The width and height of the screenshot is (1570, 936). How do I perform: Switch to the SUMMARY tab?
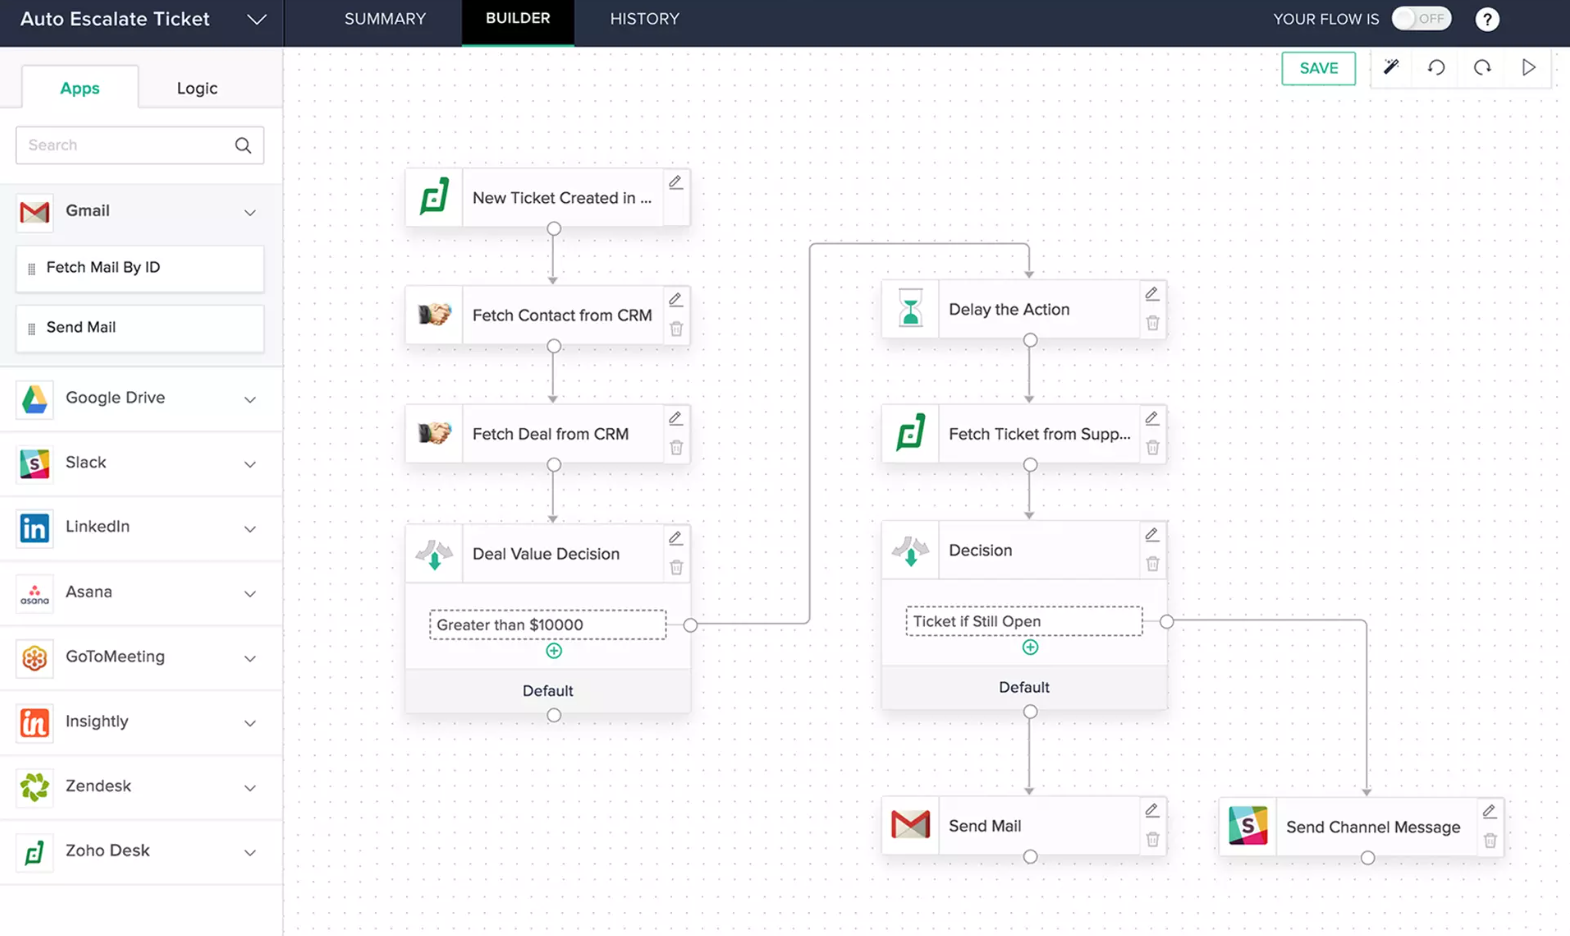click(385, 19)
